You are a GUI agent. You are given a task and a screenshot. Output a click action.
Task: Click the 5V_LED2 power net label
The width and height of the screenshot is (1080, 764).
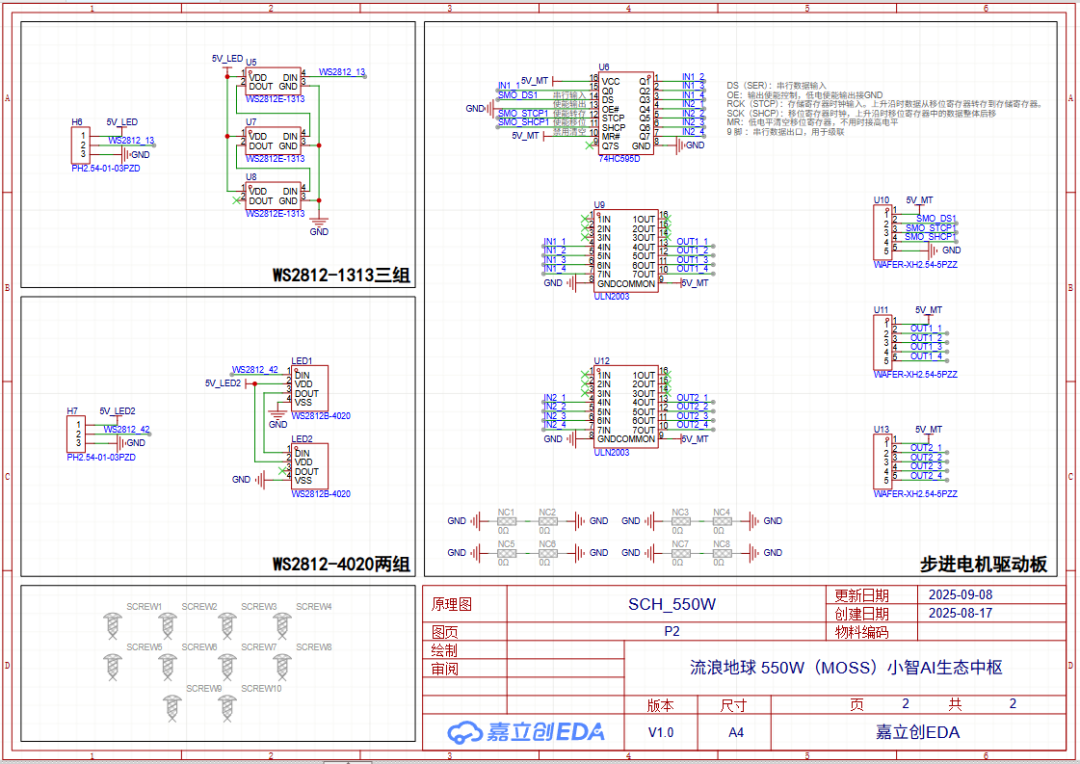point(223,383)
